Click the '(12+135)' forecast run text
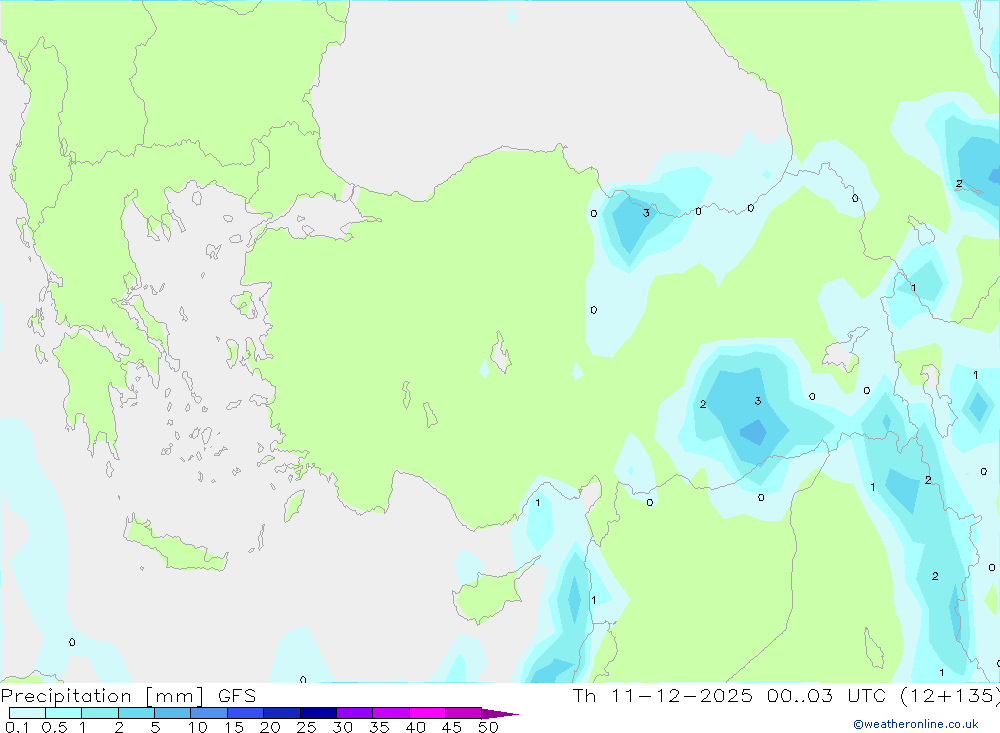This screenshot has height=733, width=1000. [x=951, y=696]
